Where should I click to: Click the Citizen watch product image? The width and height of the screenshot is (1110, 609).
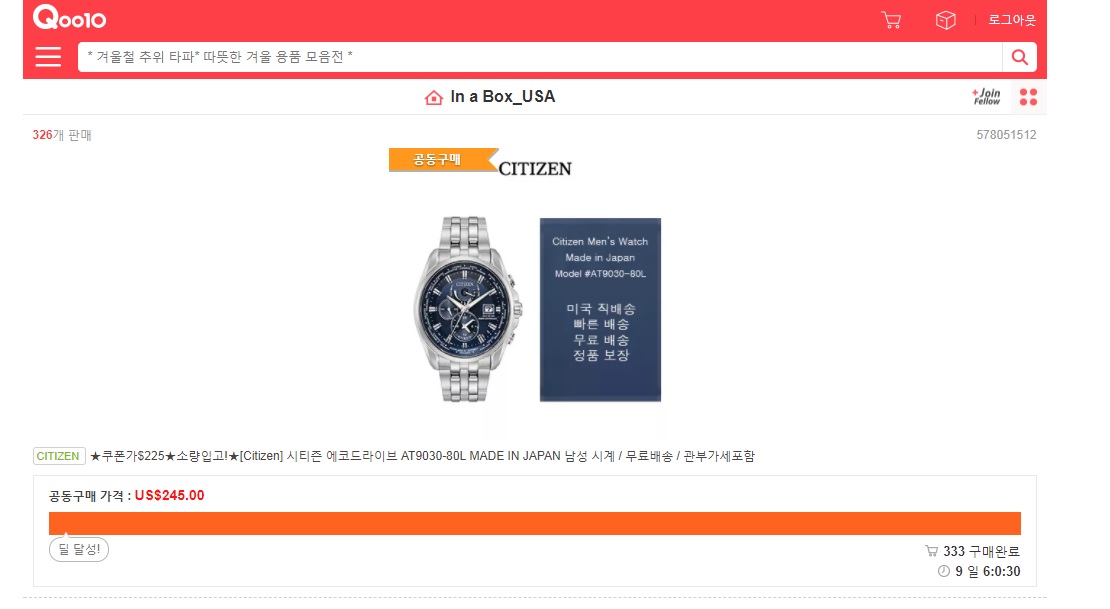(x=468, y=309)
